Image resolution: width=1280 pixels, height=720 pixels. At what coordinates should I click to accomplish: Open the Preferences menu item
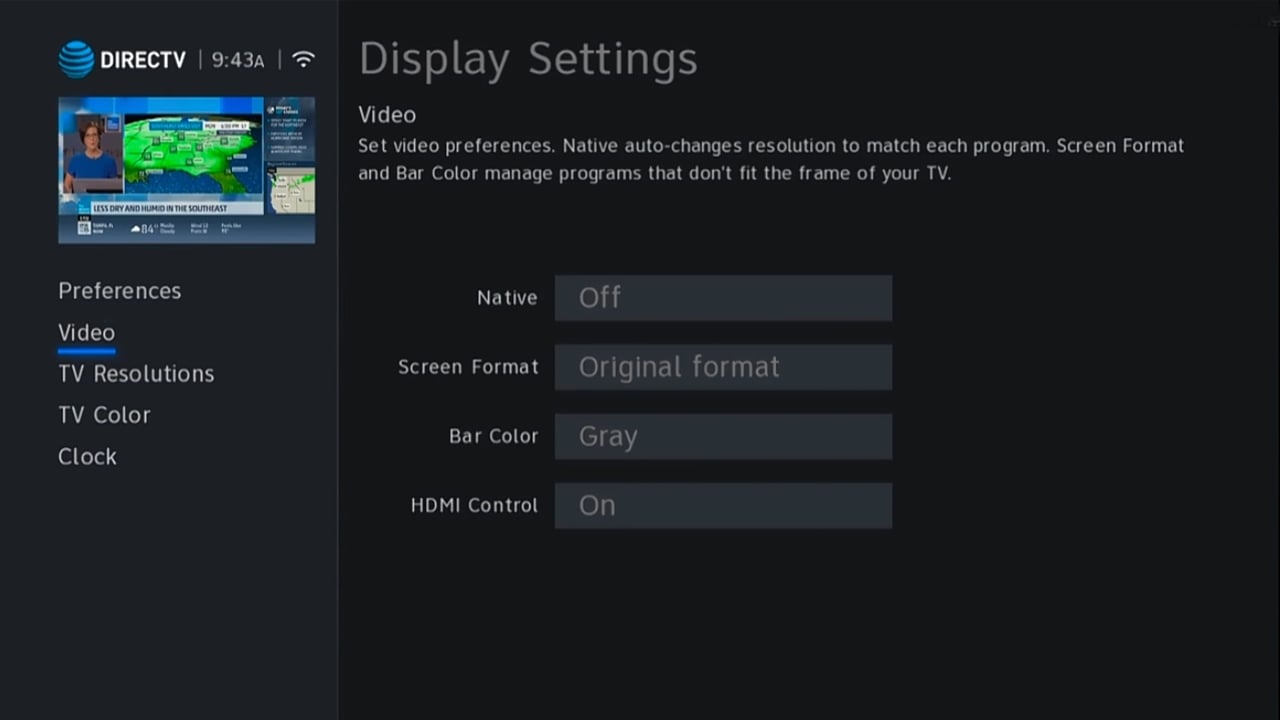point(119,291)
